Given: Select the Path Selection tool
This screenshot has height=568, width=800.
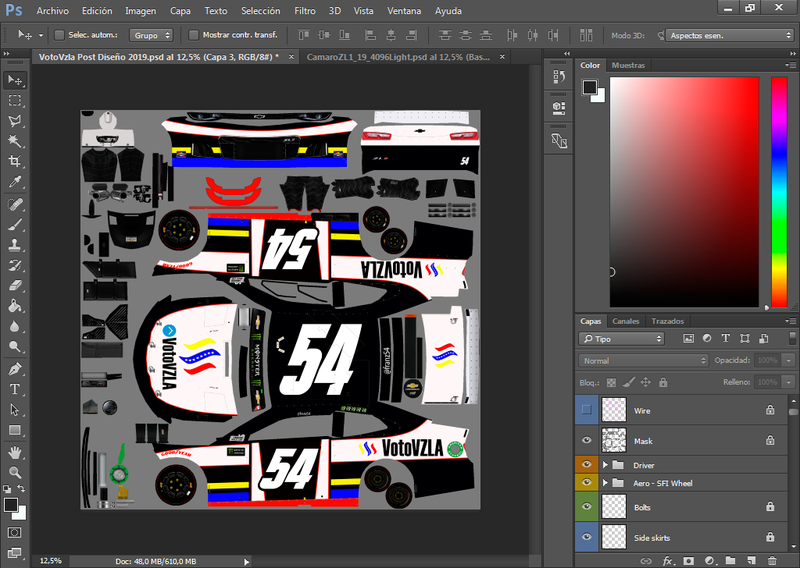Looking at the screenshot, I should click(15, 410).
